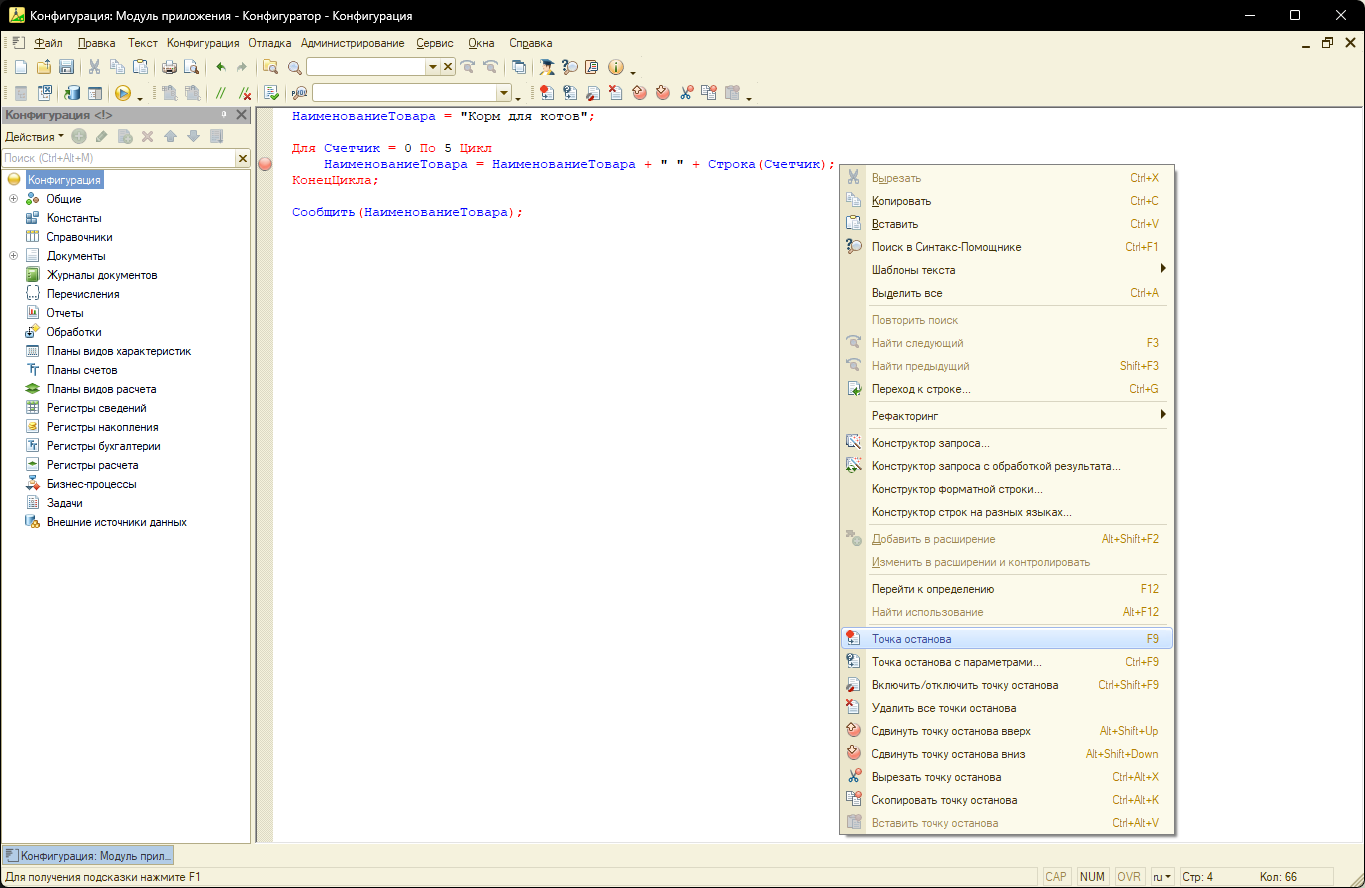Click the move down arrow in configuration panel
Viewport: 1365px width, 888px height.
(x=193, y=136)
